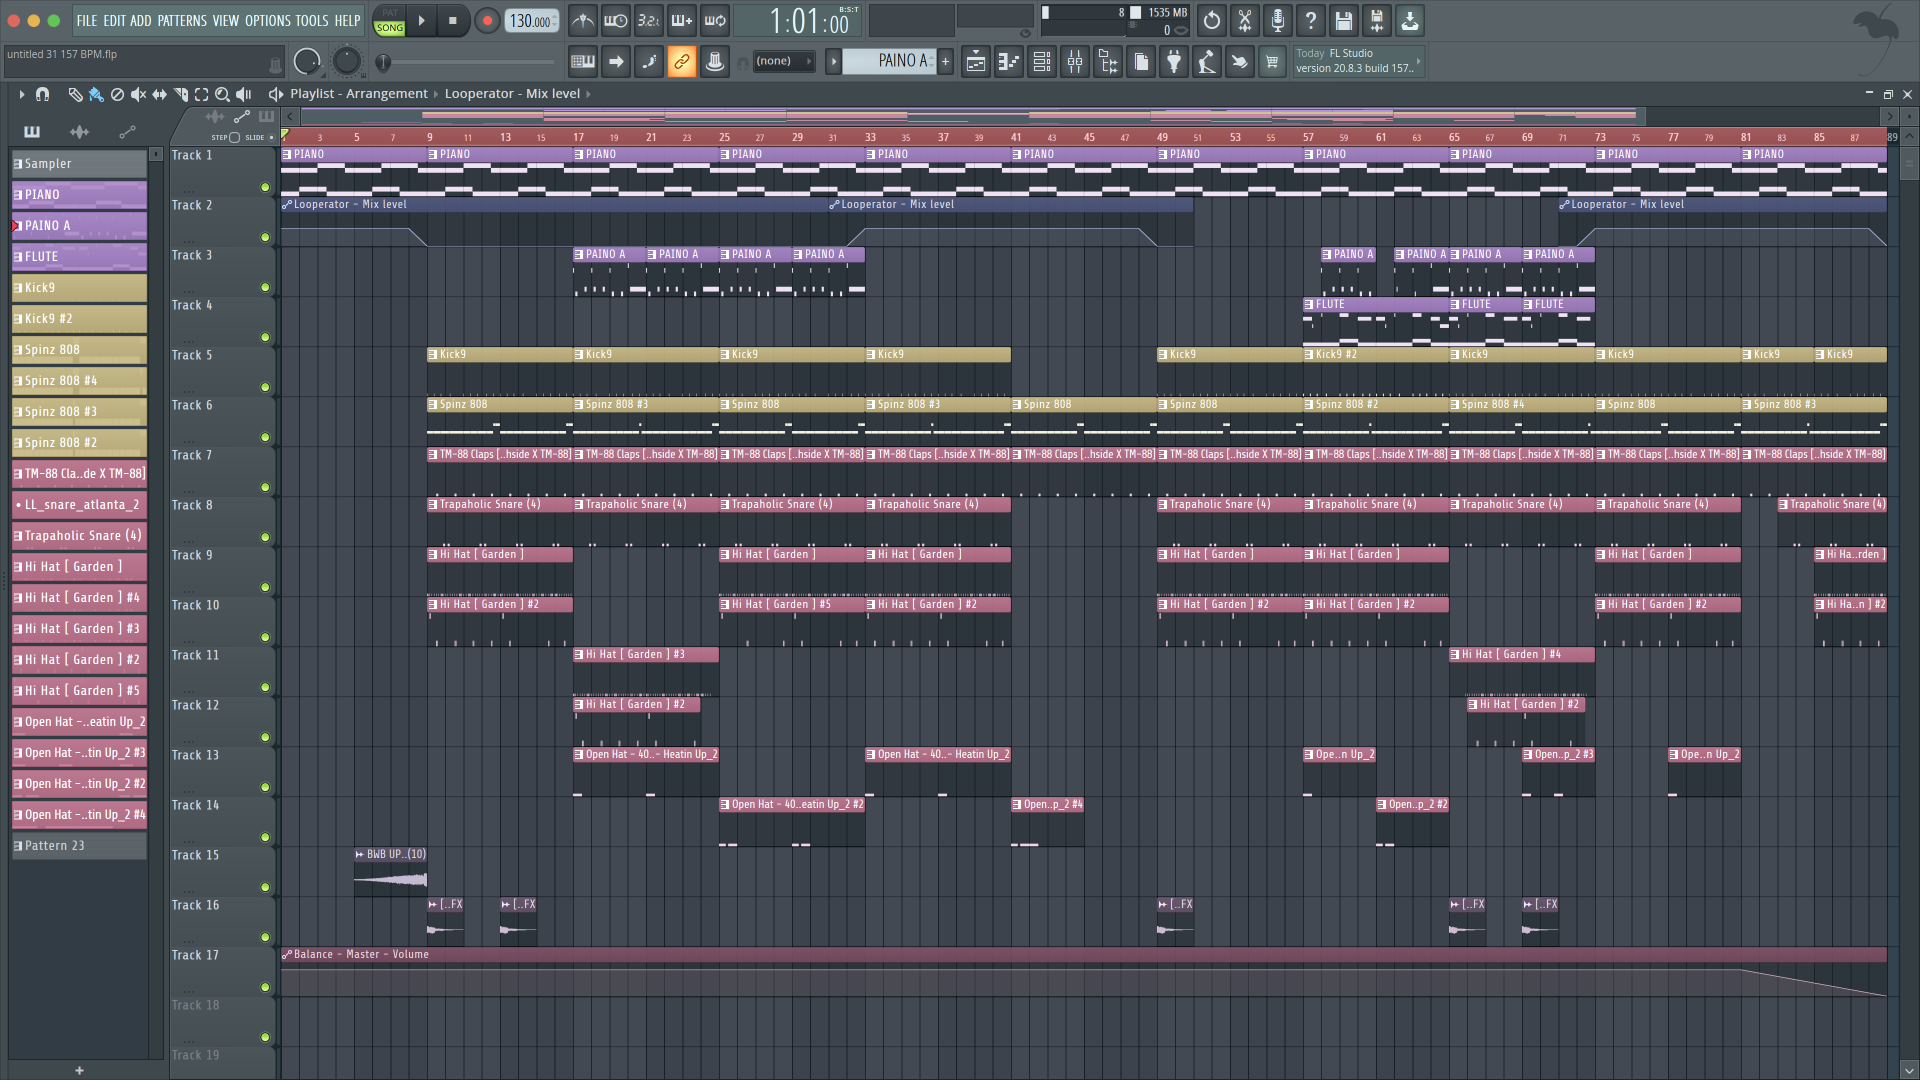Open the audio editor scissors icon
1920x1080 pixels.
[1244, 20]
